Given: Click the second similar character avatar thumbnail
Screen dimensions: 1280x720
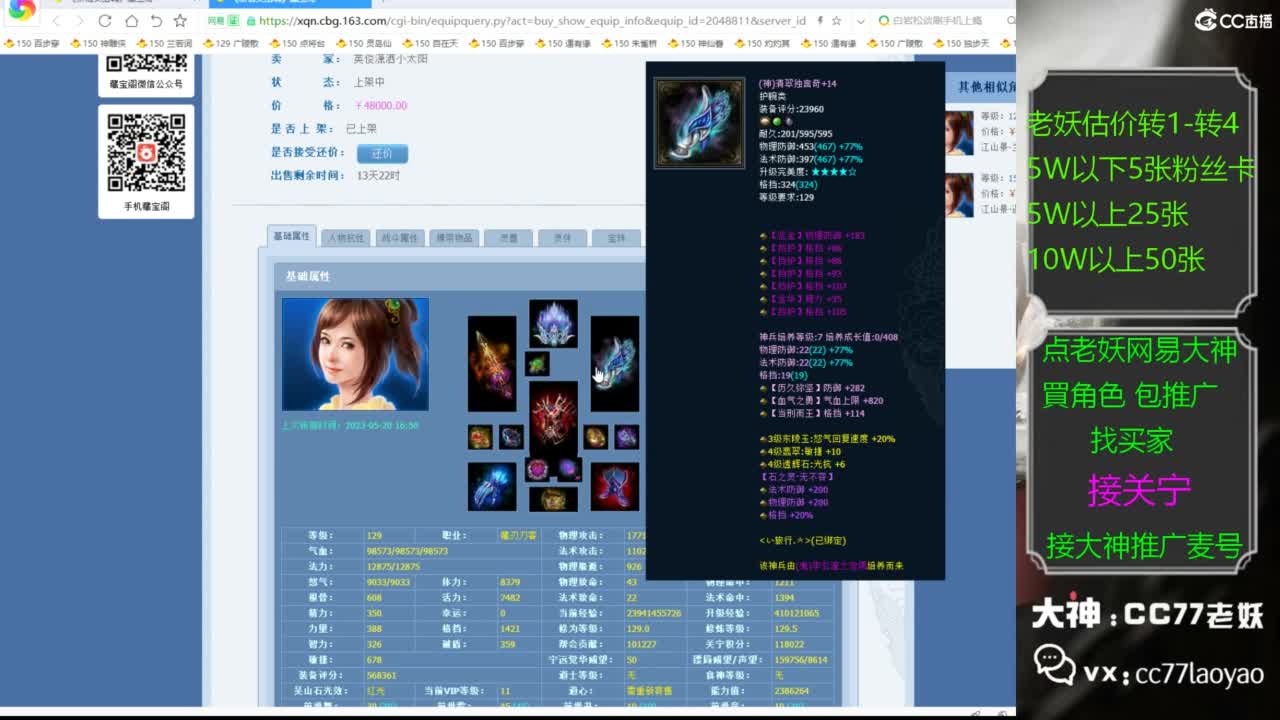Looking at the screenshot, I should coord(959,195).
